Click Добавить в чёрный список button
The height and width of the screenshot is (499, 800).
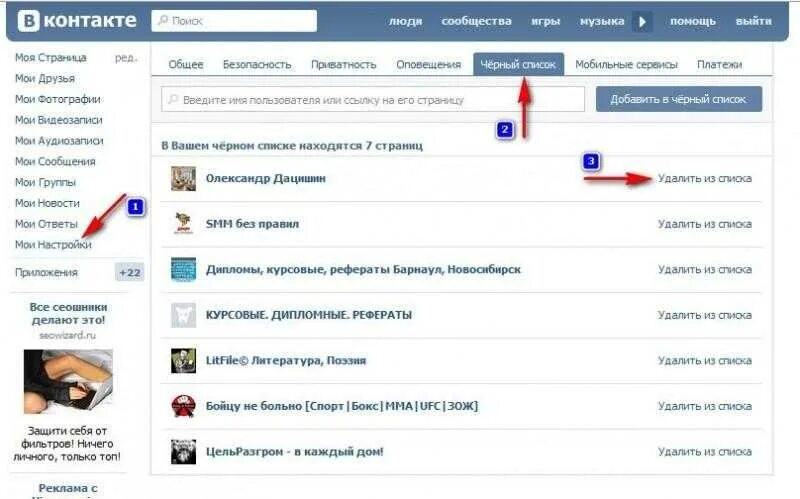click(x=679, y=99)
